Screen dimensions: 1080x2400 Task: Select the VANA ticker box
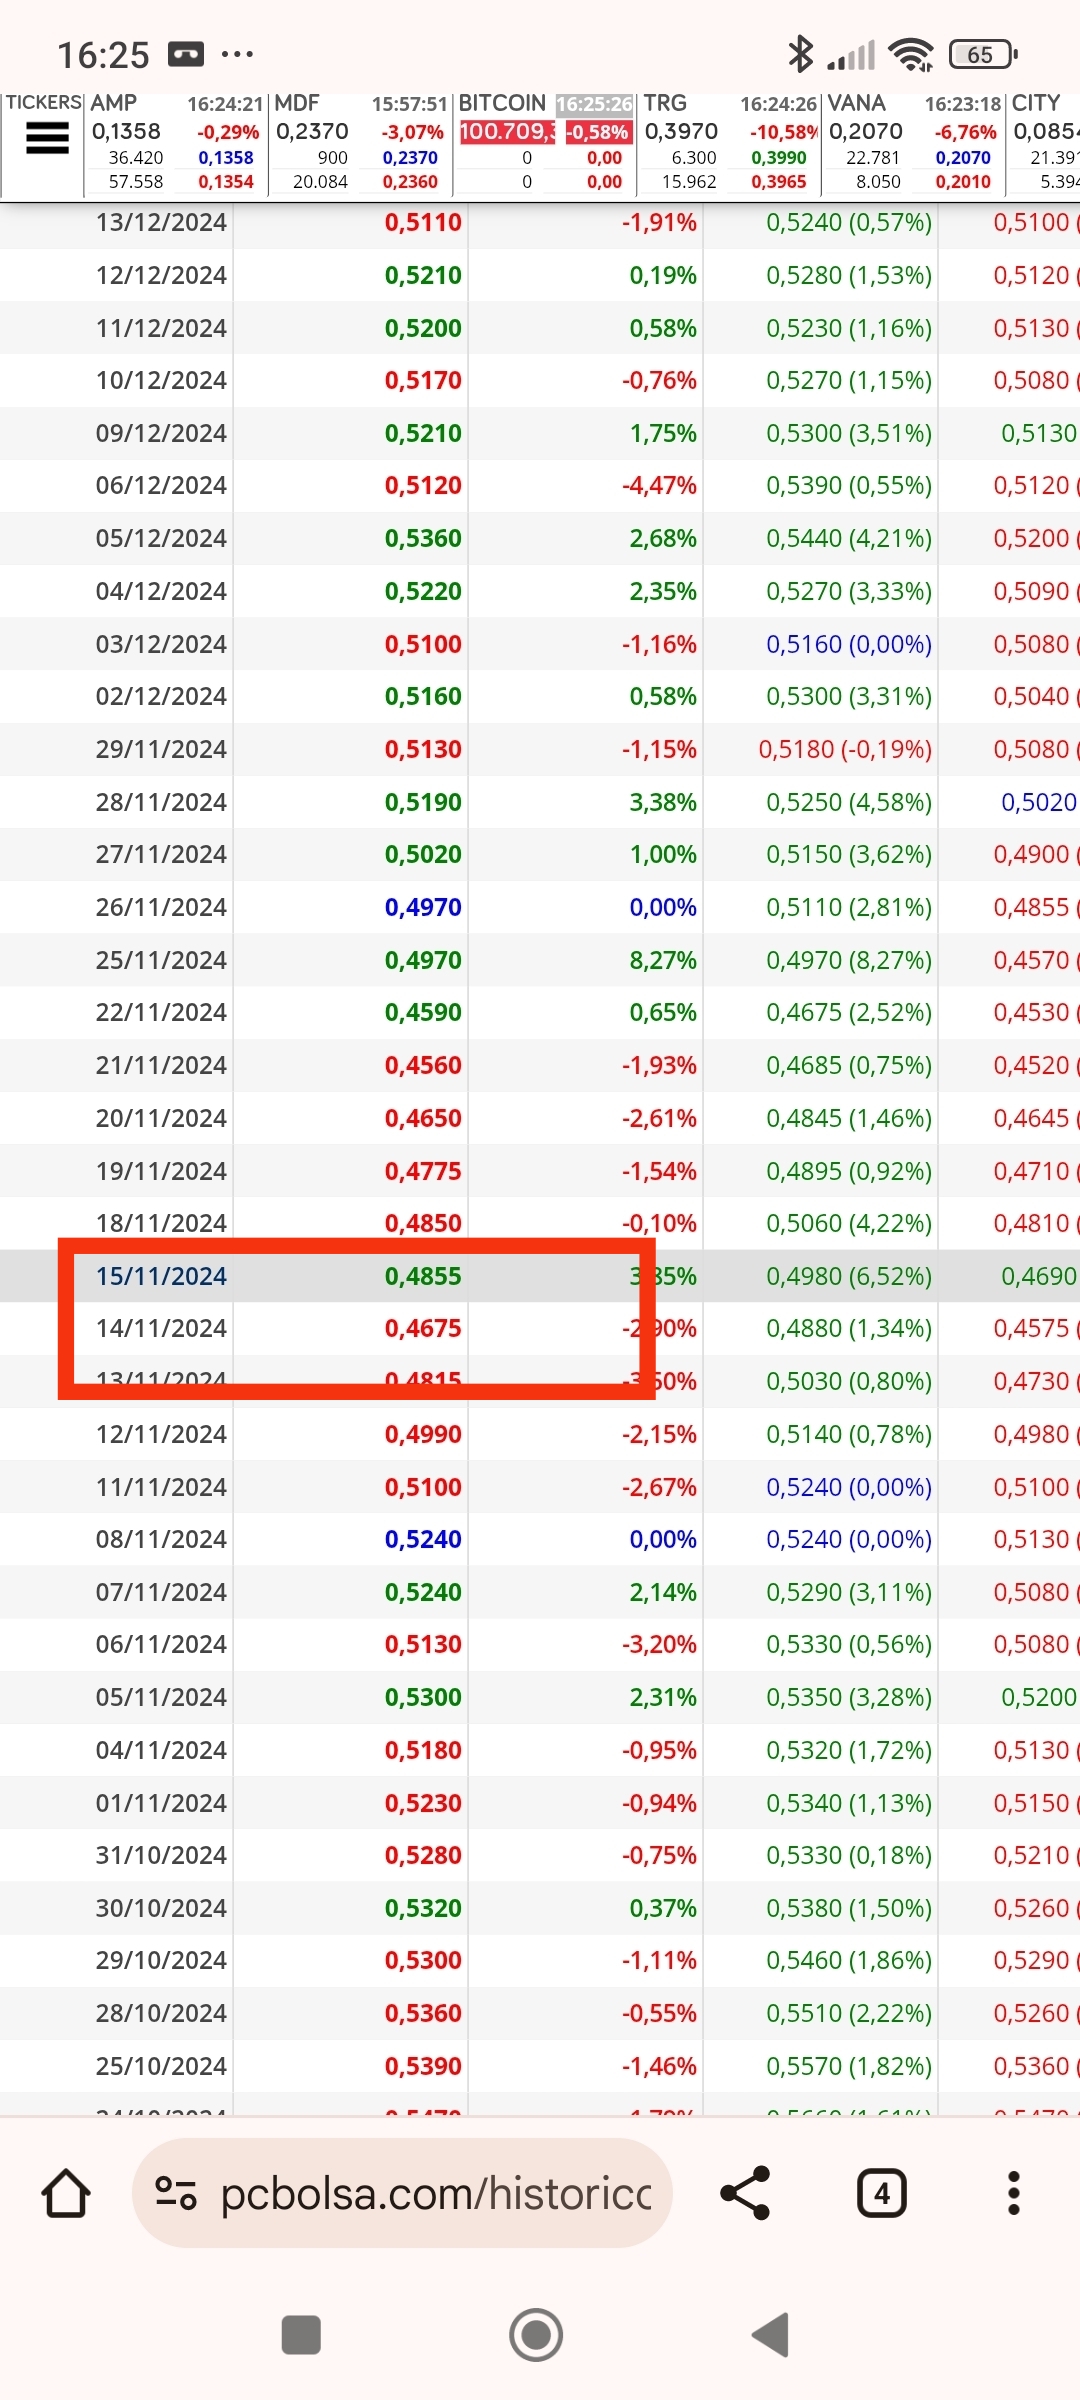click(x=914, y=143)
